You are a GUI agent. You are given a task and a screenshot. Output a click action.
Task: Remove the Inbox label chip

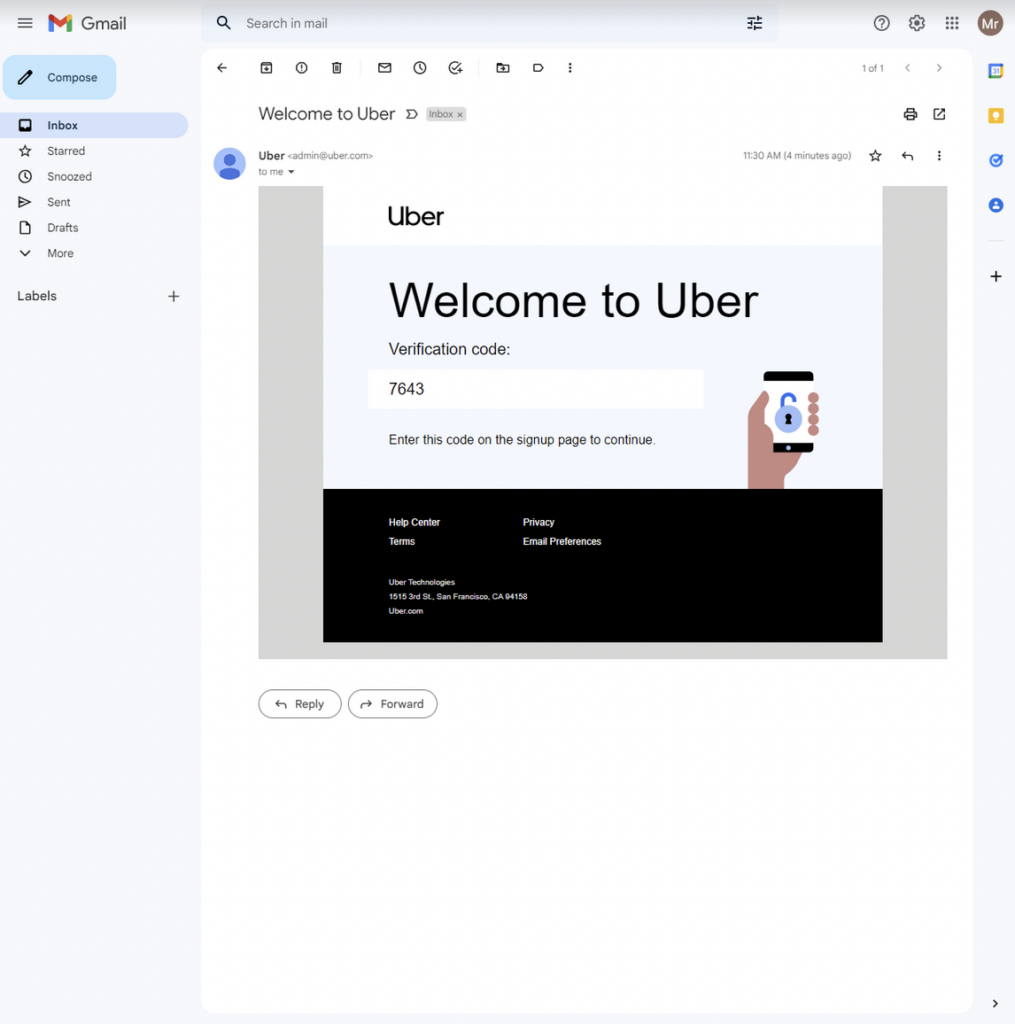pyautogui.click(x=460, y=114)
